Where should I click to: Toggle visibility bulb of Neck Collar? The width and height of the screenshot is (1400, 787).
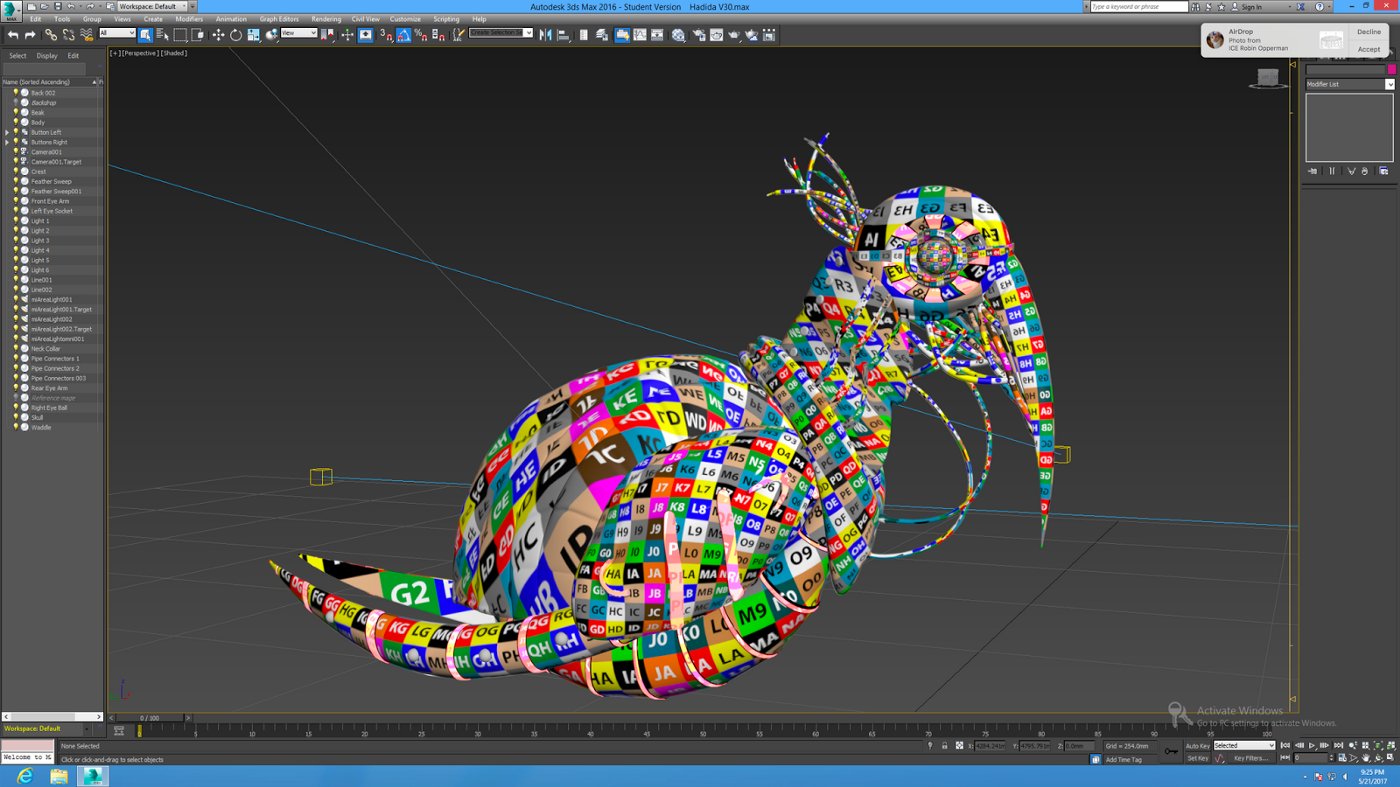[x=17, y=349]
